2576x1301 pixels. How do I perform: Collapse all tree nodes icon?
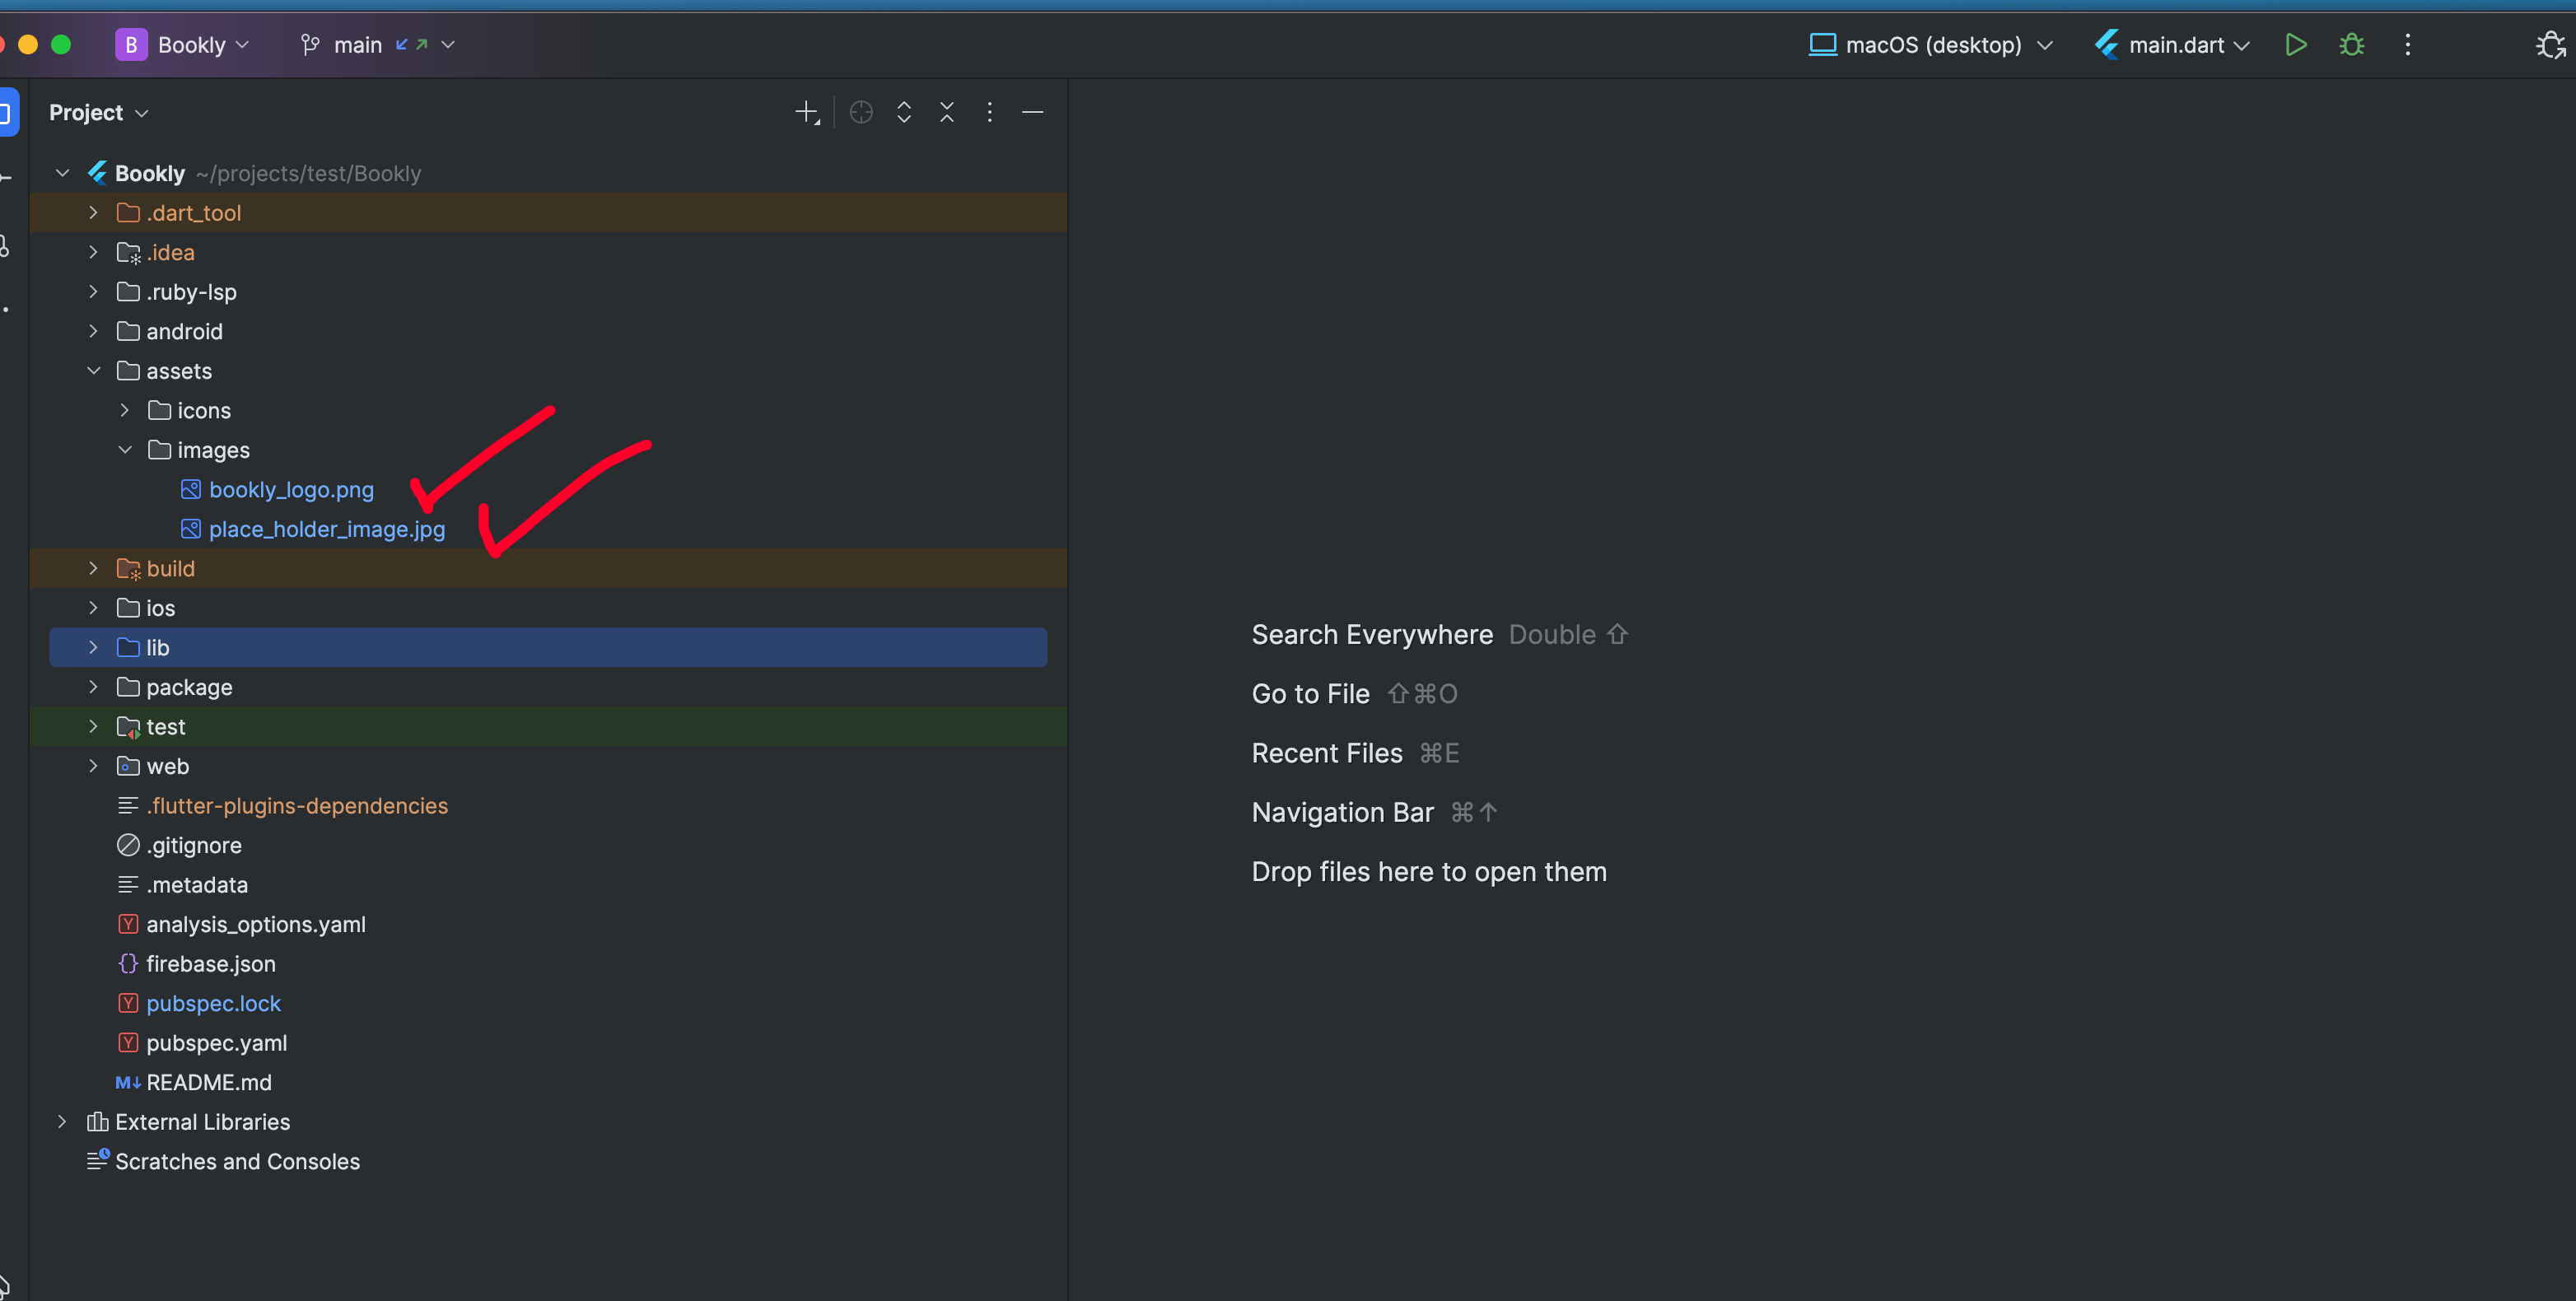[x=947, y=112]
